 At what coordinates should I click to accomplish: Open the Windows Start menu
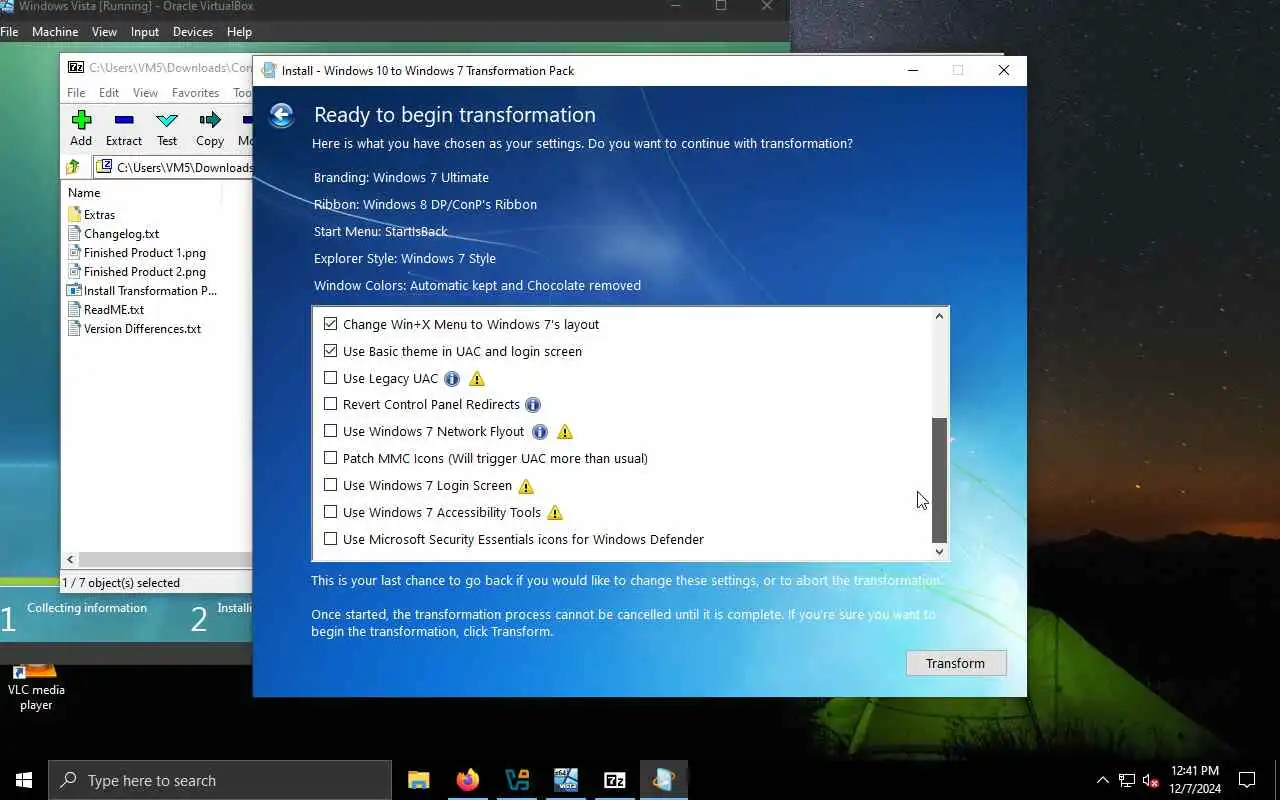[24, 780]
